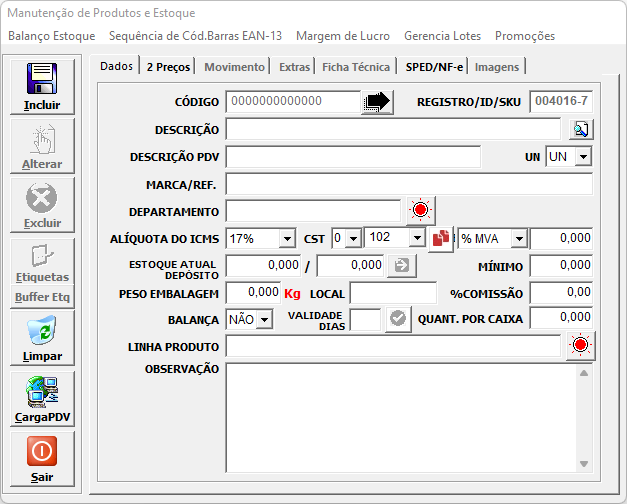
Task: Click the OBSERVAÇÃO scrollbar down arrow
Action: pos(584,463)
